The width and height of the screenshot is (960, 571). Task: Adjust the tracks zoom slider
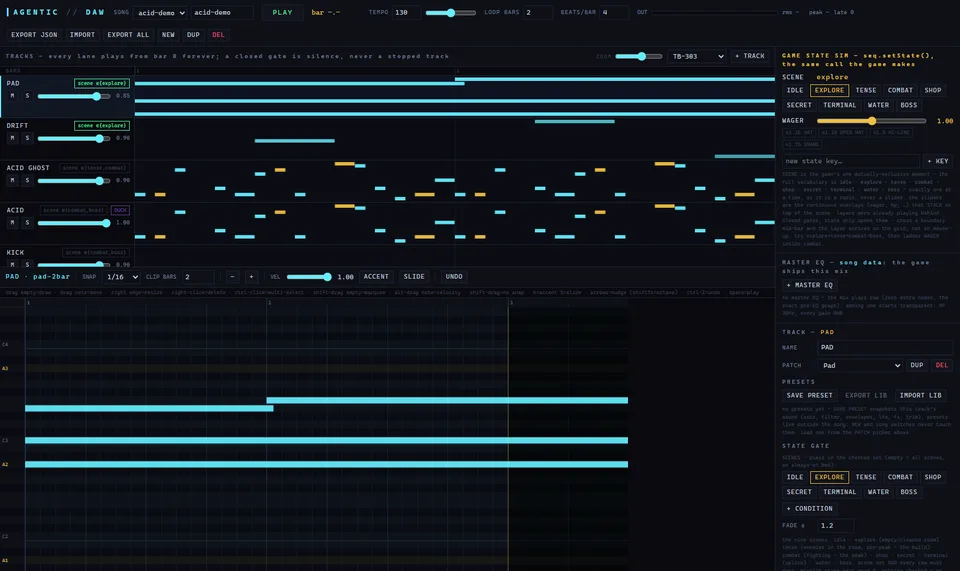pyautogui.click(x=639, y=56)
